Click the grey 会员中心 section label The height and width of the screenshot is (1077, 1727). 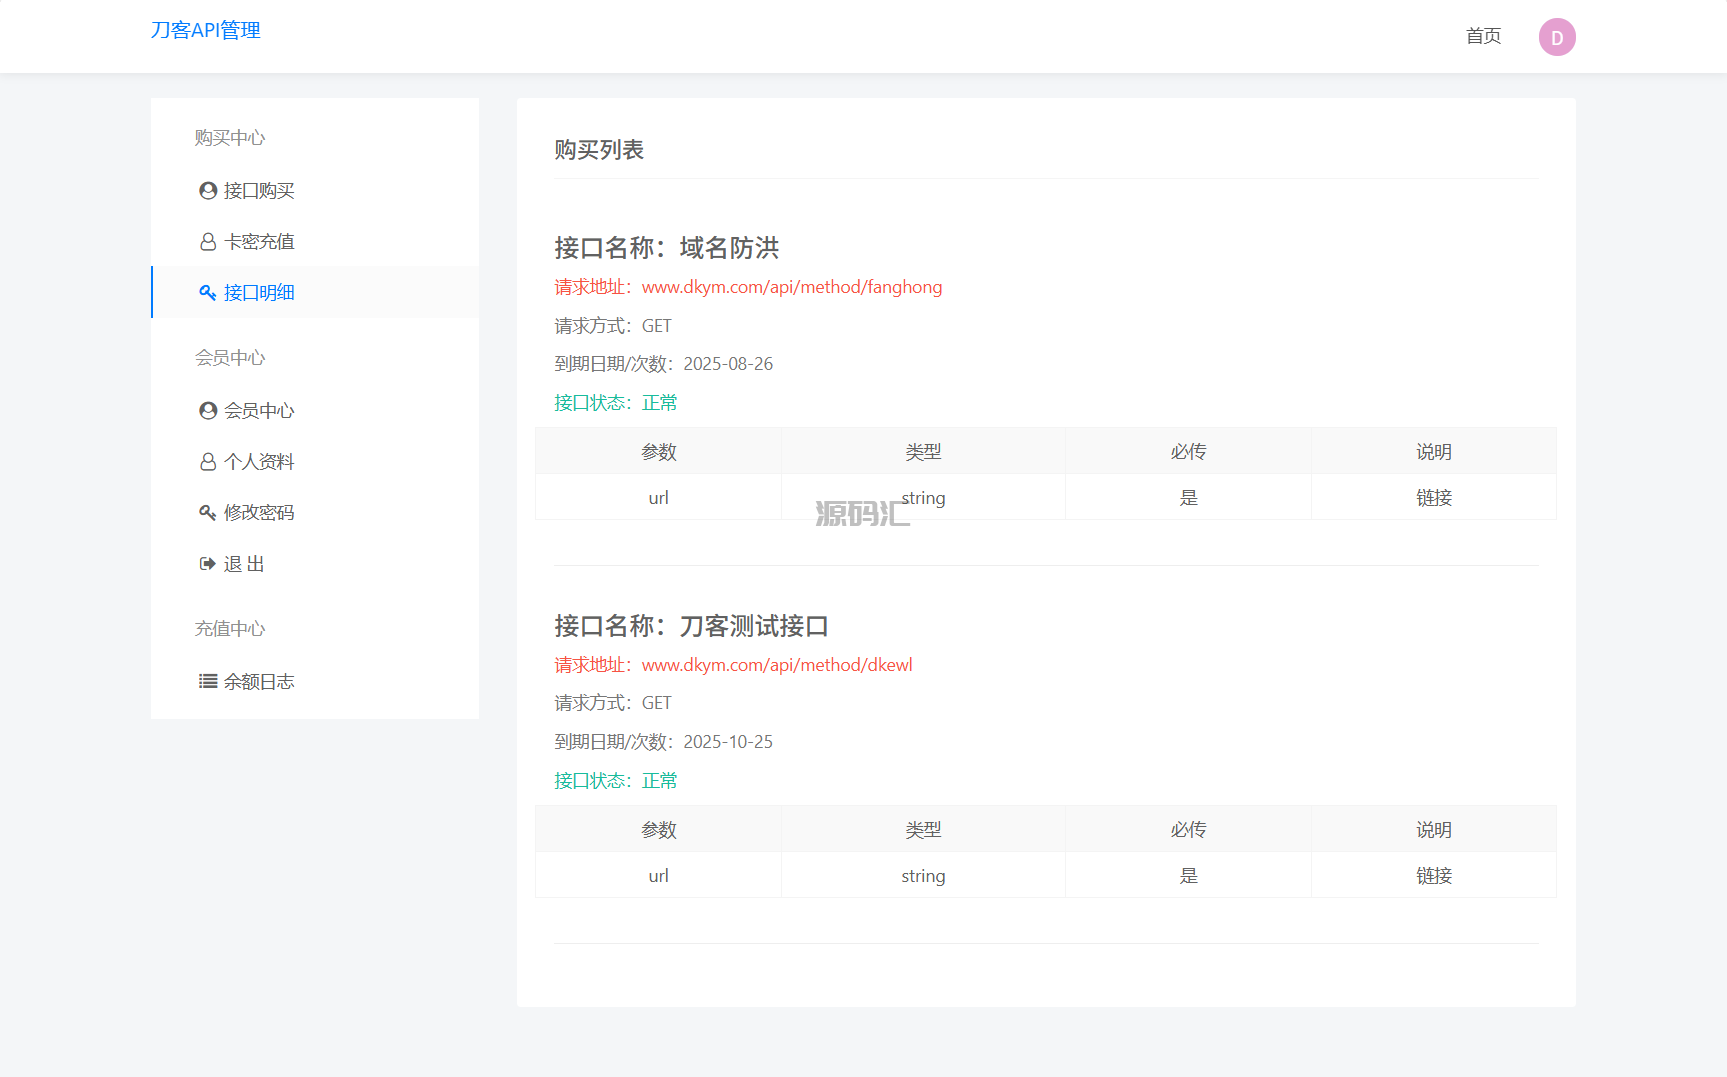point(230,358)
